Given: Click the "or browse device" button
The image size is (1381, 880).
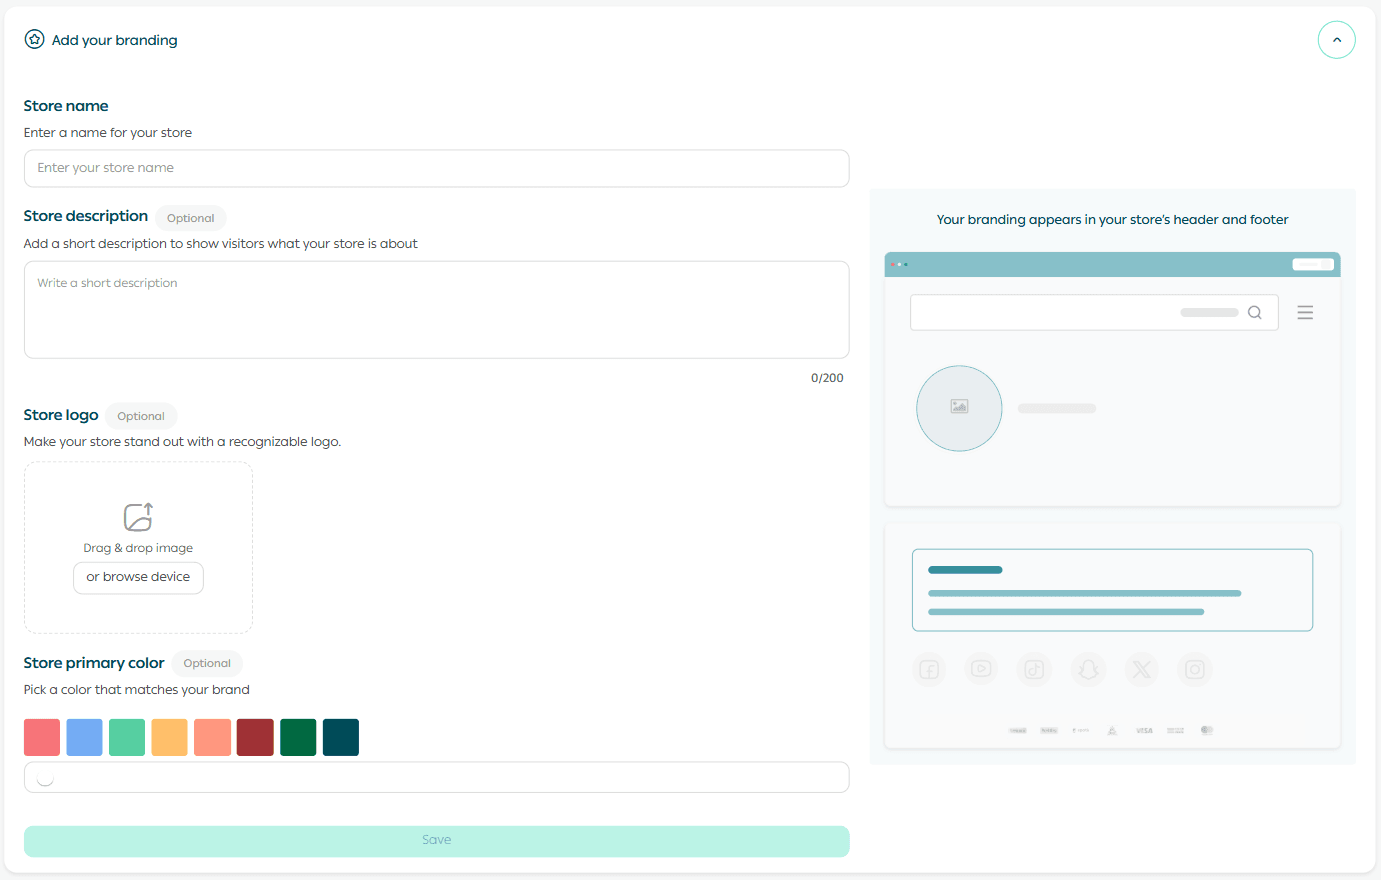Looking at the screenshot, I should coord(138,577).
